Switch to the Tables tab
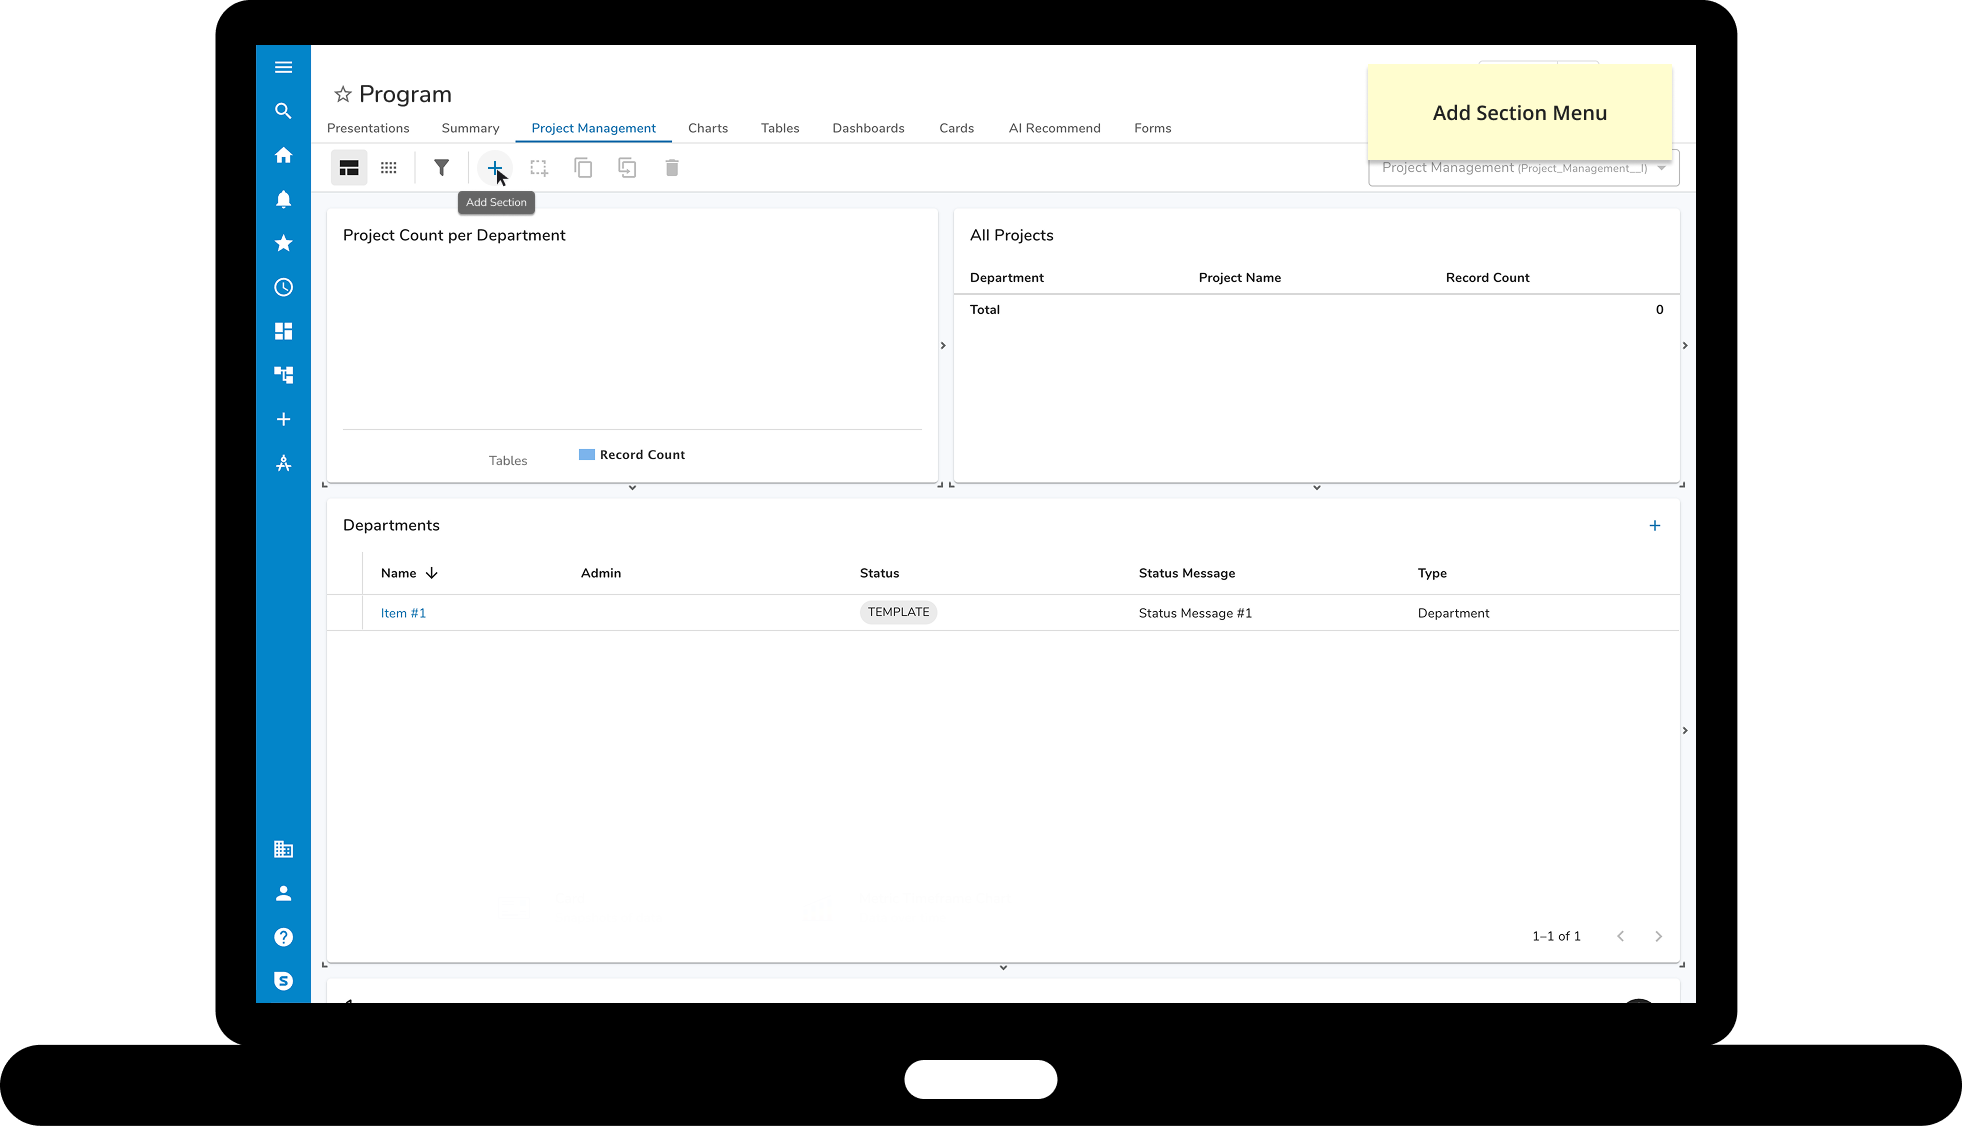 780,128
